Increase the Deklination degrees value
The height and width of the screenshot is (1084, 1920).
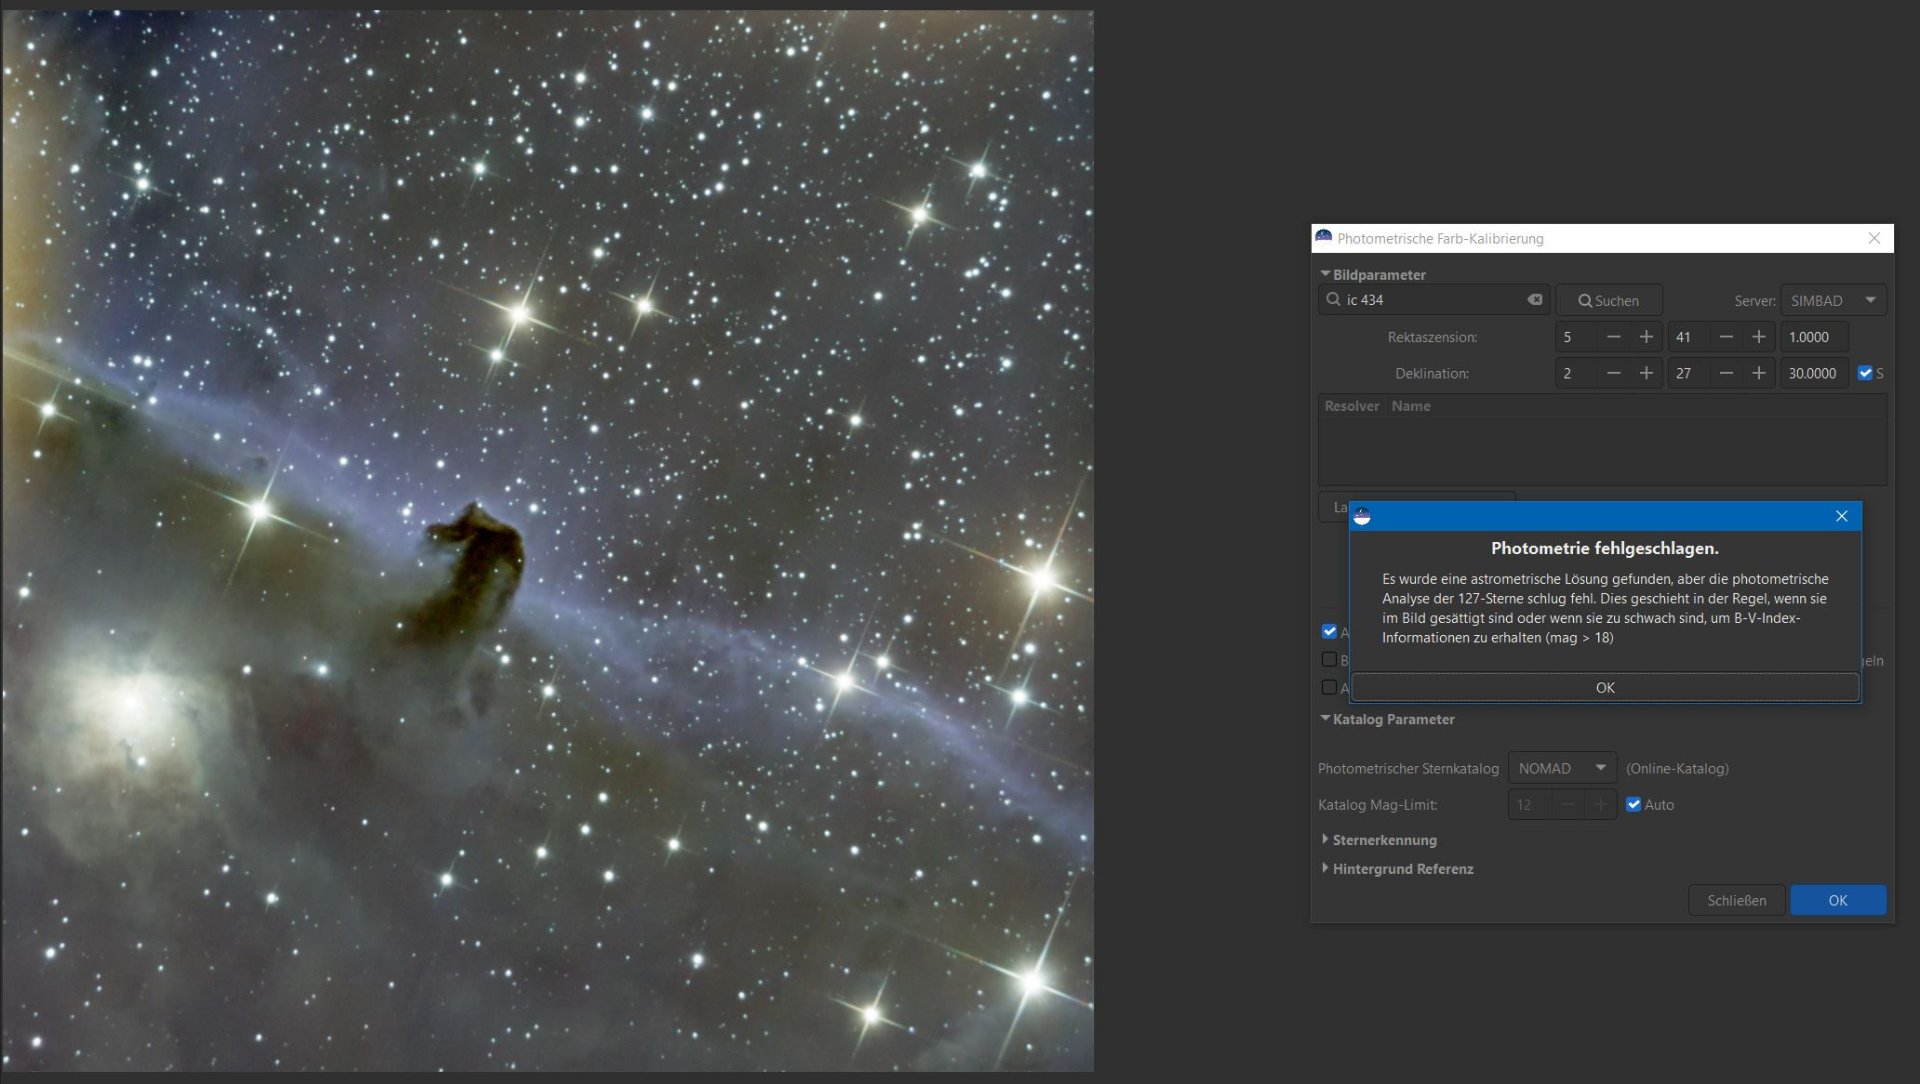[x=1646, y=373]
